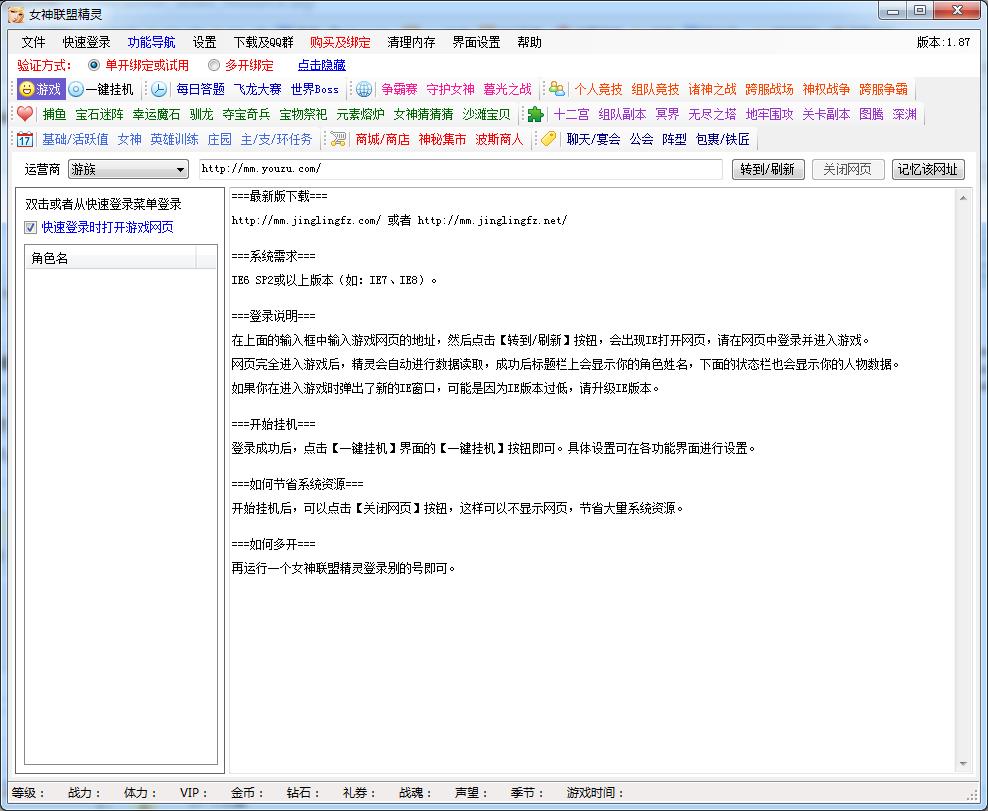
Task: Click the game URL address input field
Action: tap(460, 170)
